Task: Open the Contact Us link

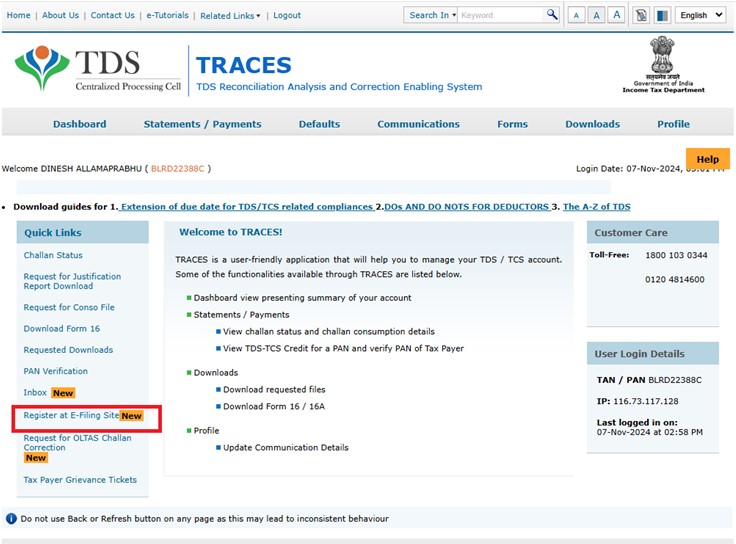Action: 113,15
